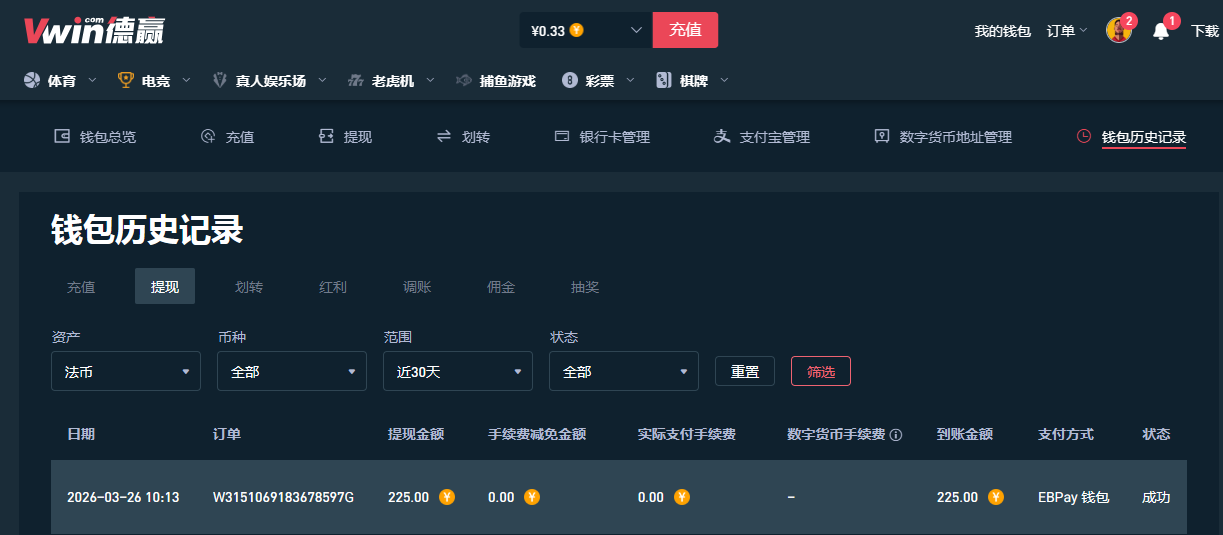Click the 捕鱼游戏 fish icon
This screenshot has width=1223, height=535.
pyautogui.click(x=464, y=80)
